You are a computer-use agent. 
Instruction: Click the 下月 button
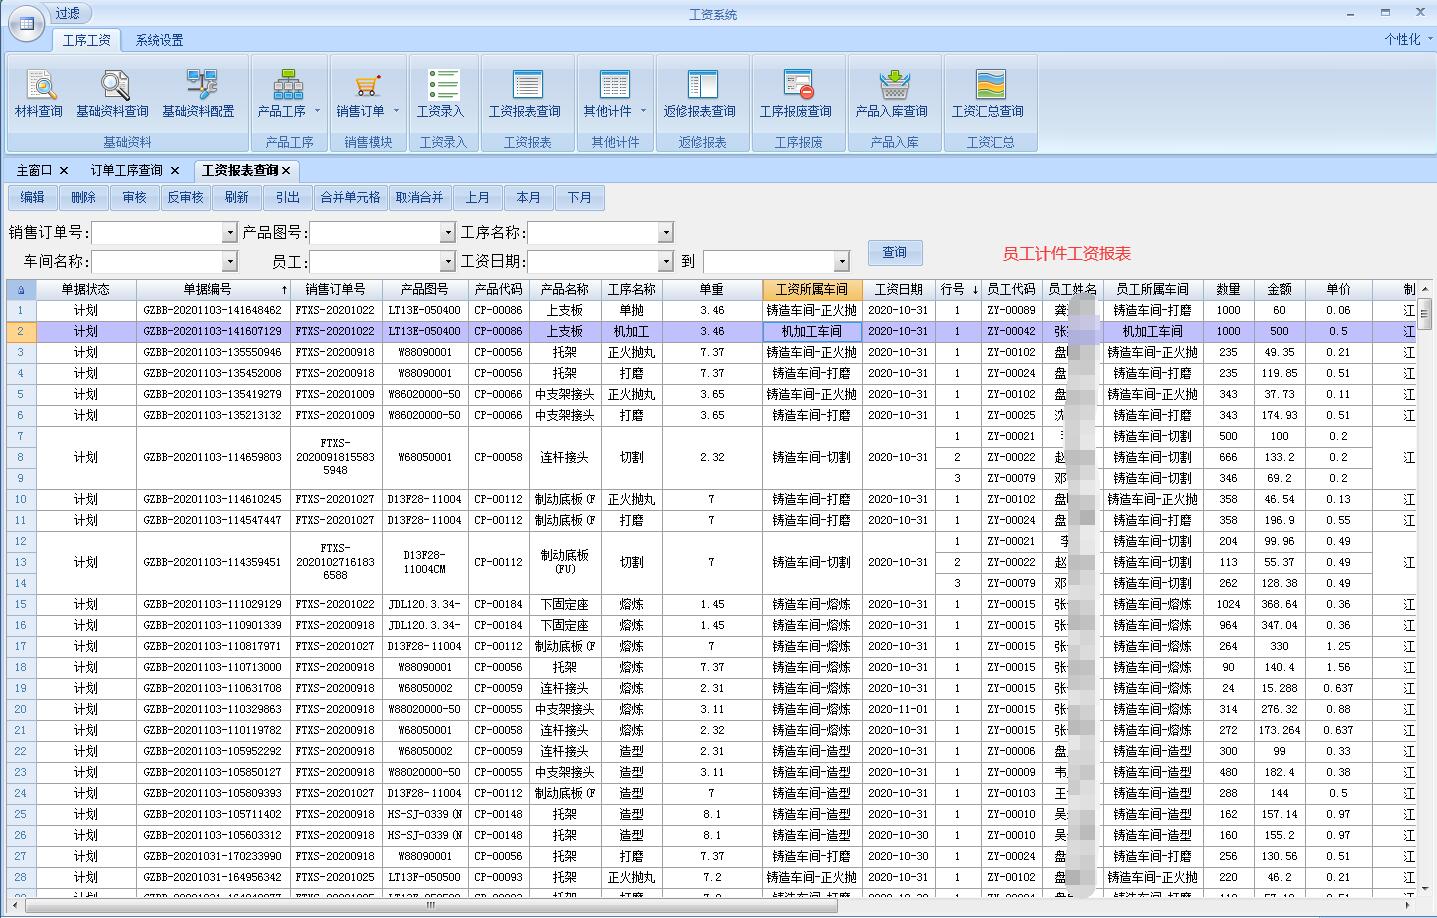pos(580,198)
